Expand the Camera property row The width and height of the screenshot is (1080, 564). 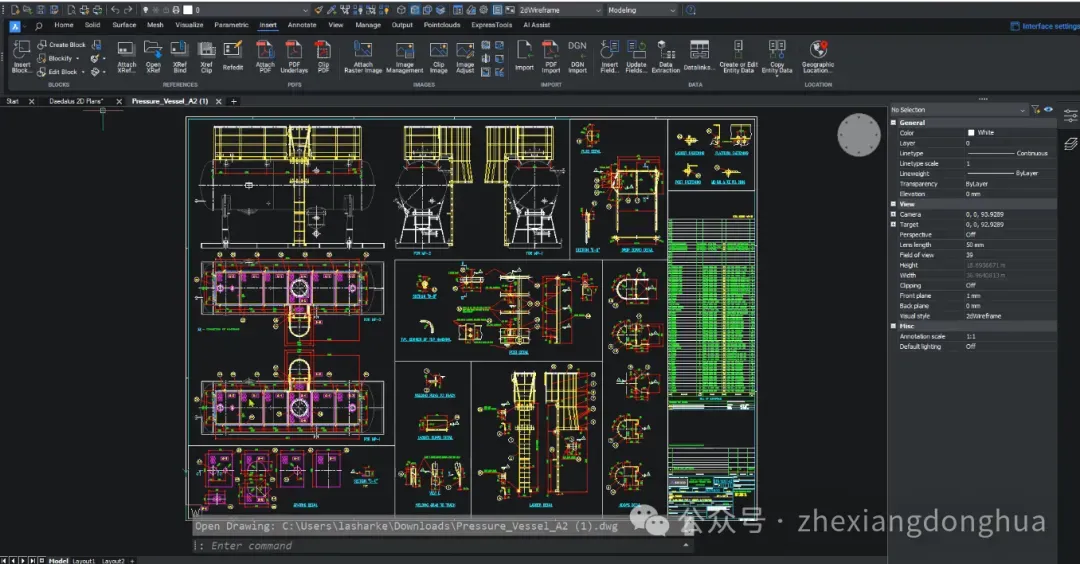click(x=894, y=214)
